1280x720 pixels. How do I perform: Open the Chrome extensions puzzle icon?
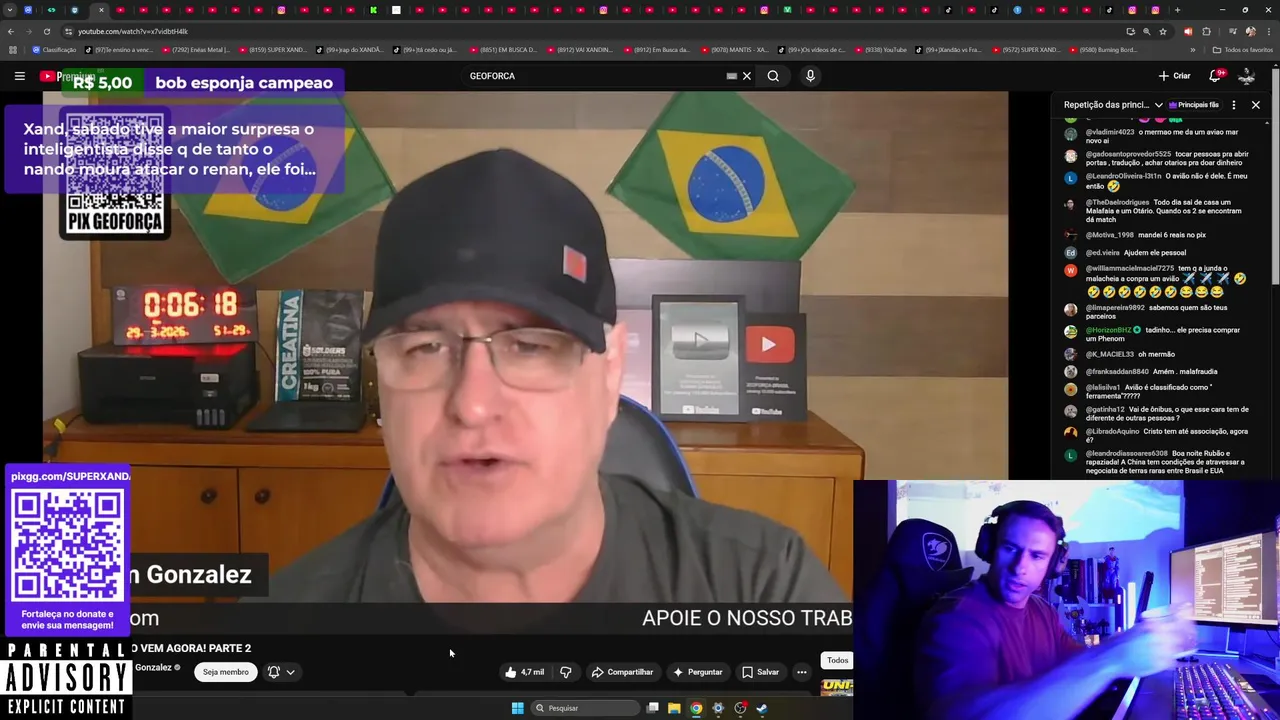tap(1206, 31)
